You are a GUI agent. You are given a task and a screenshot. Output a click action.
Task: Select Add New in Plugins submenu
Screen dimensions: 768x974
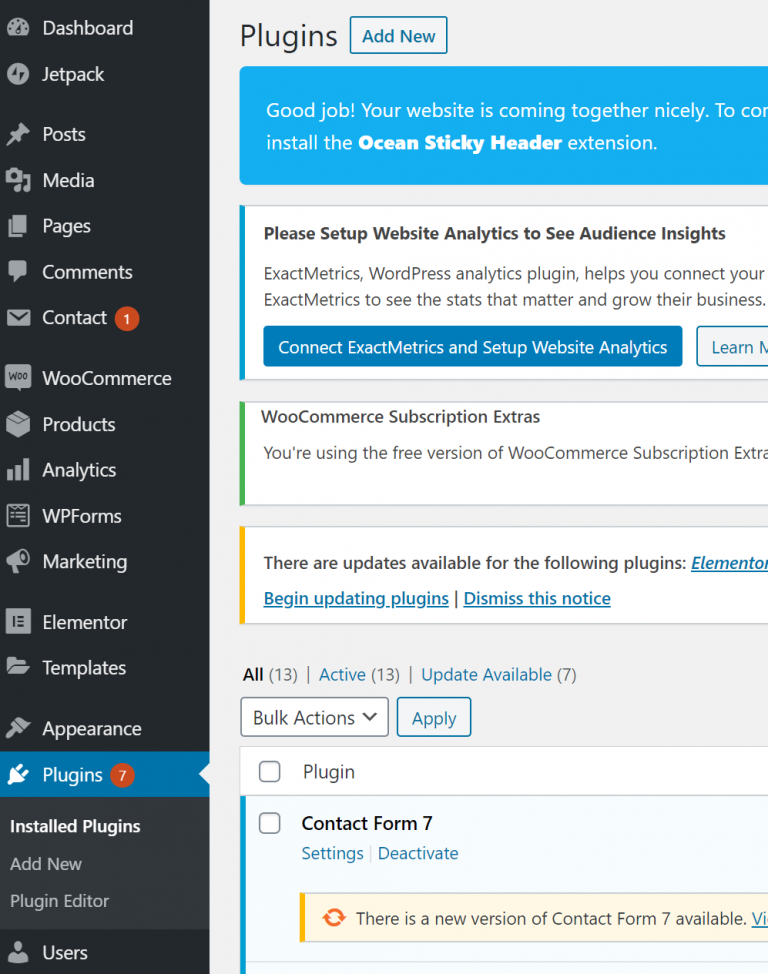[x=46, y=864]
